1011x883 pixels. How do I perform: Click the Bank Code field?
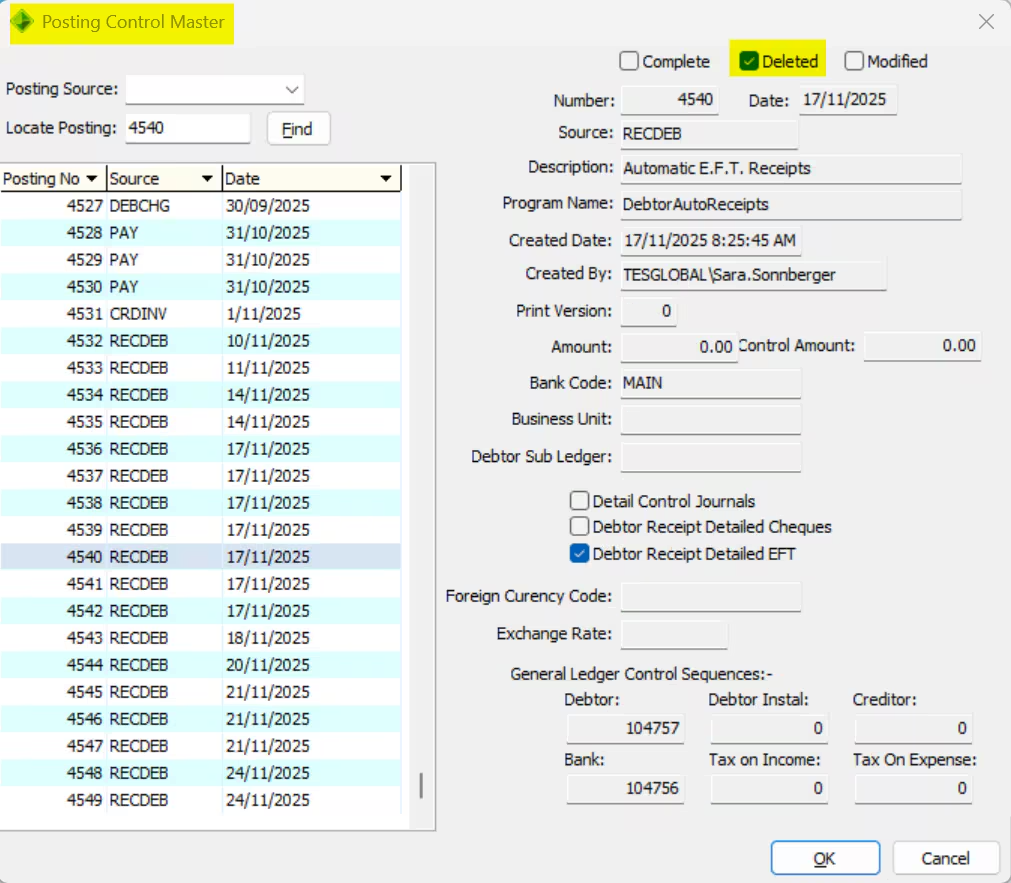click(x=710, y=383)
